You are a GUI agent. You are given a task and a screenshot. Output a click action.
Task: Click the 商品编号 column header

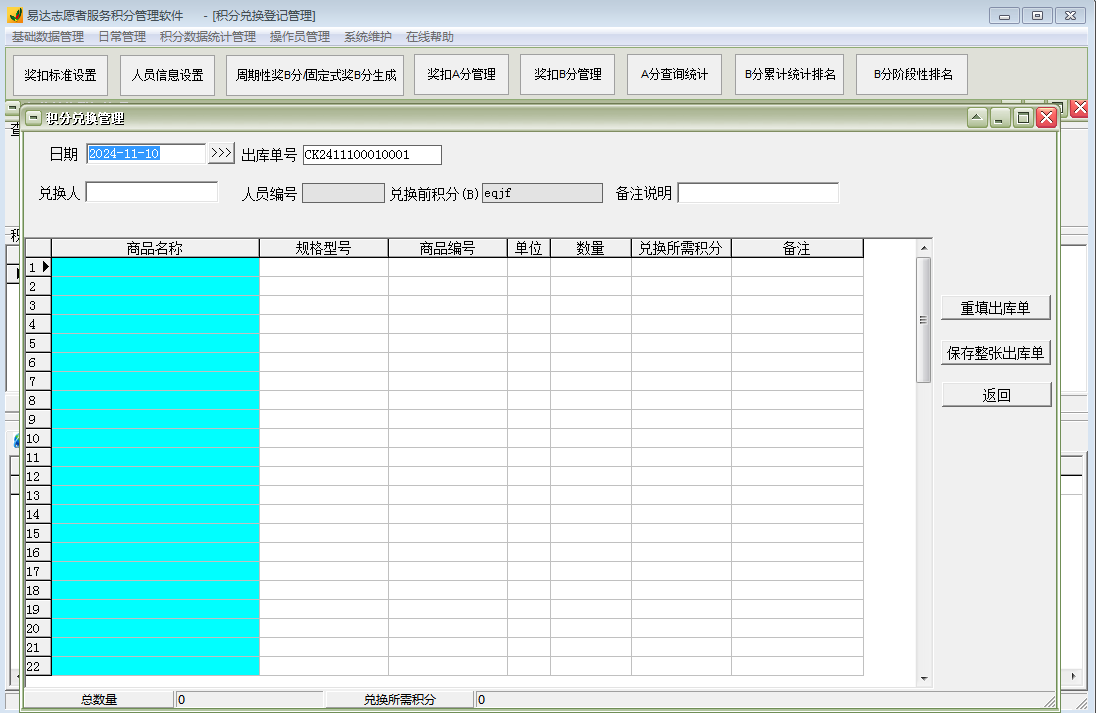pyautogui.click(x=448, y=248)
